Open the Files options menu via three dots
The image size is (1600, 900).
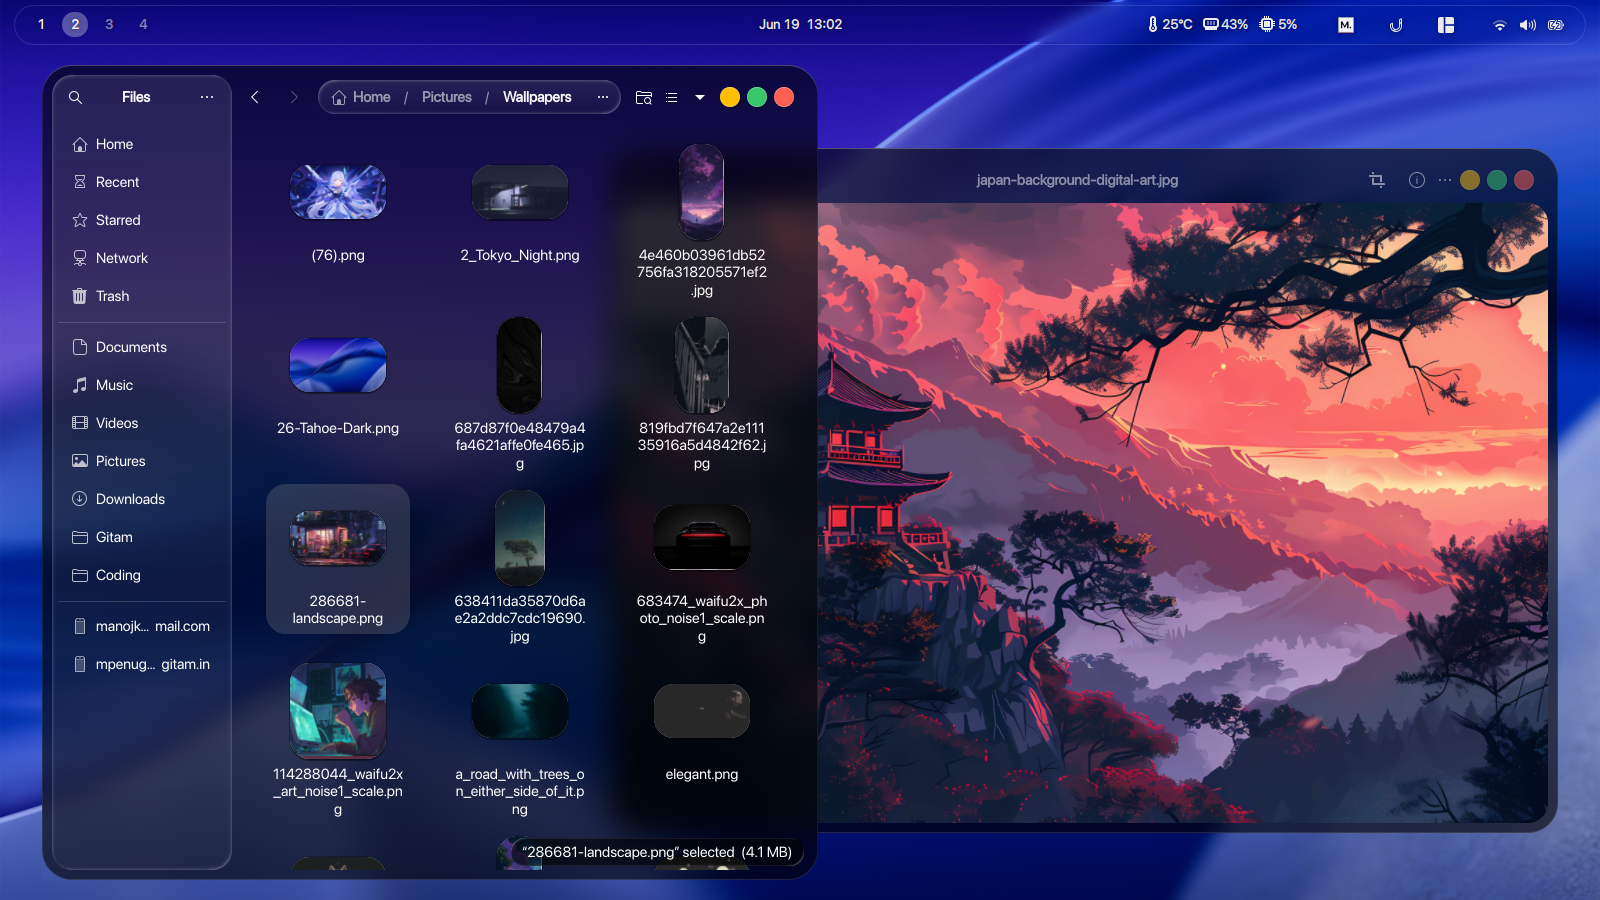tap(207, 97)
